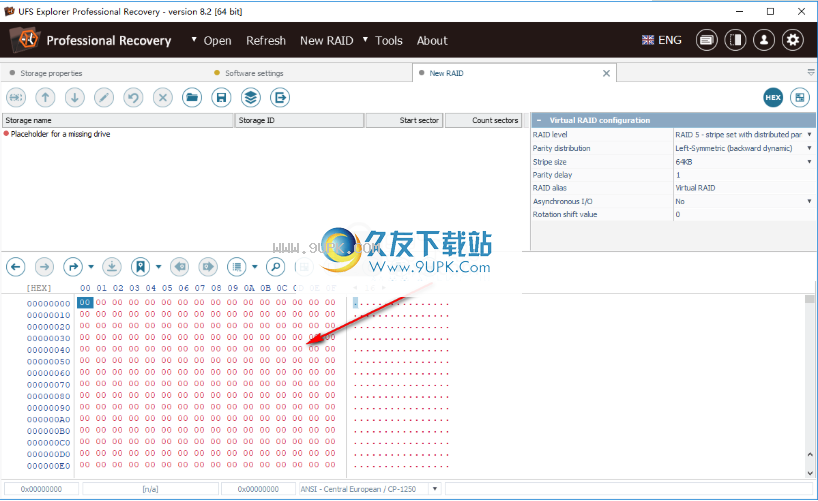Click the go-to-position curved arrow icon
This screenshot has height=501, width=818.
coord(73,267)
